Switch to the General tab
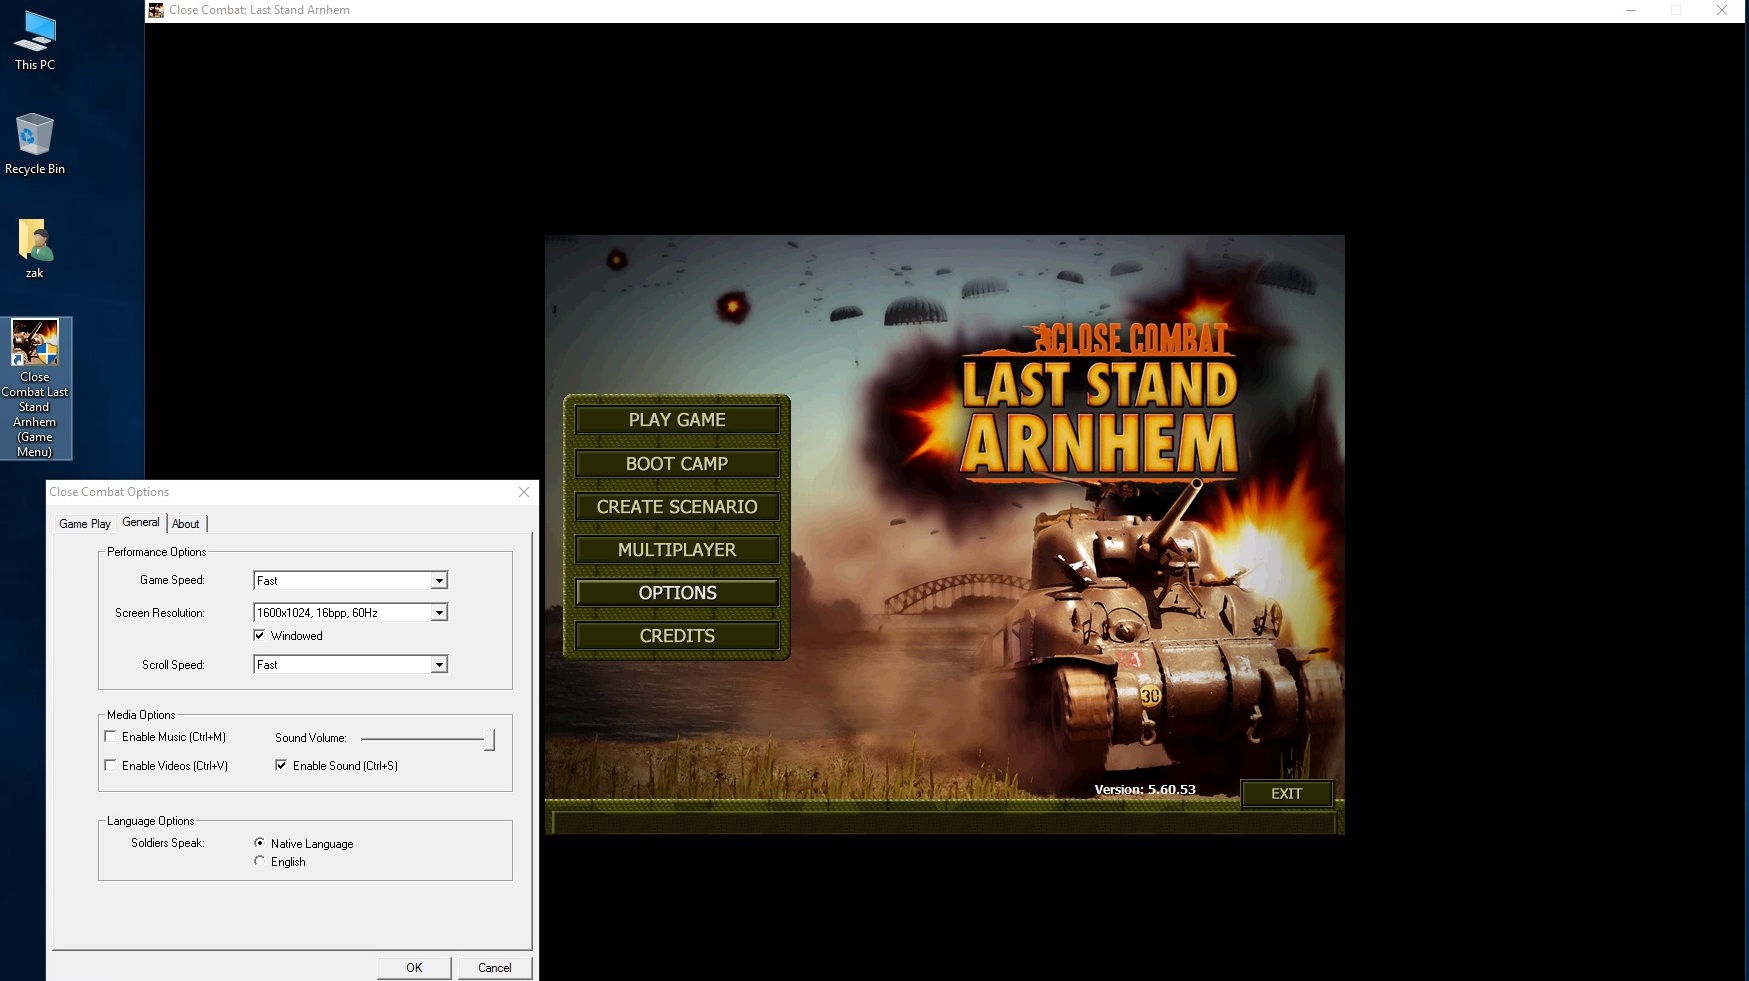The height and width of the screenshot is (981, 1749). click(x=141, y=522)
